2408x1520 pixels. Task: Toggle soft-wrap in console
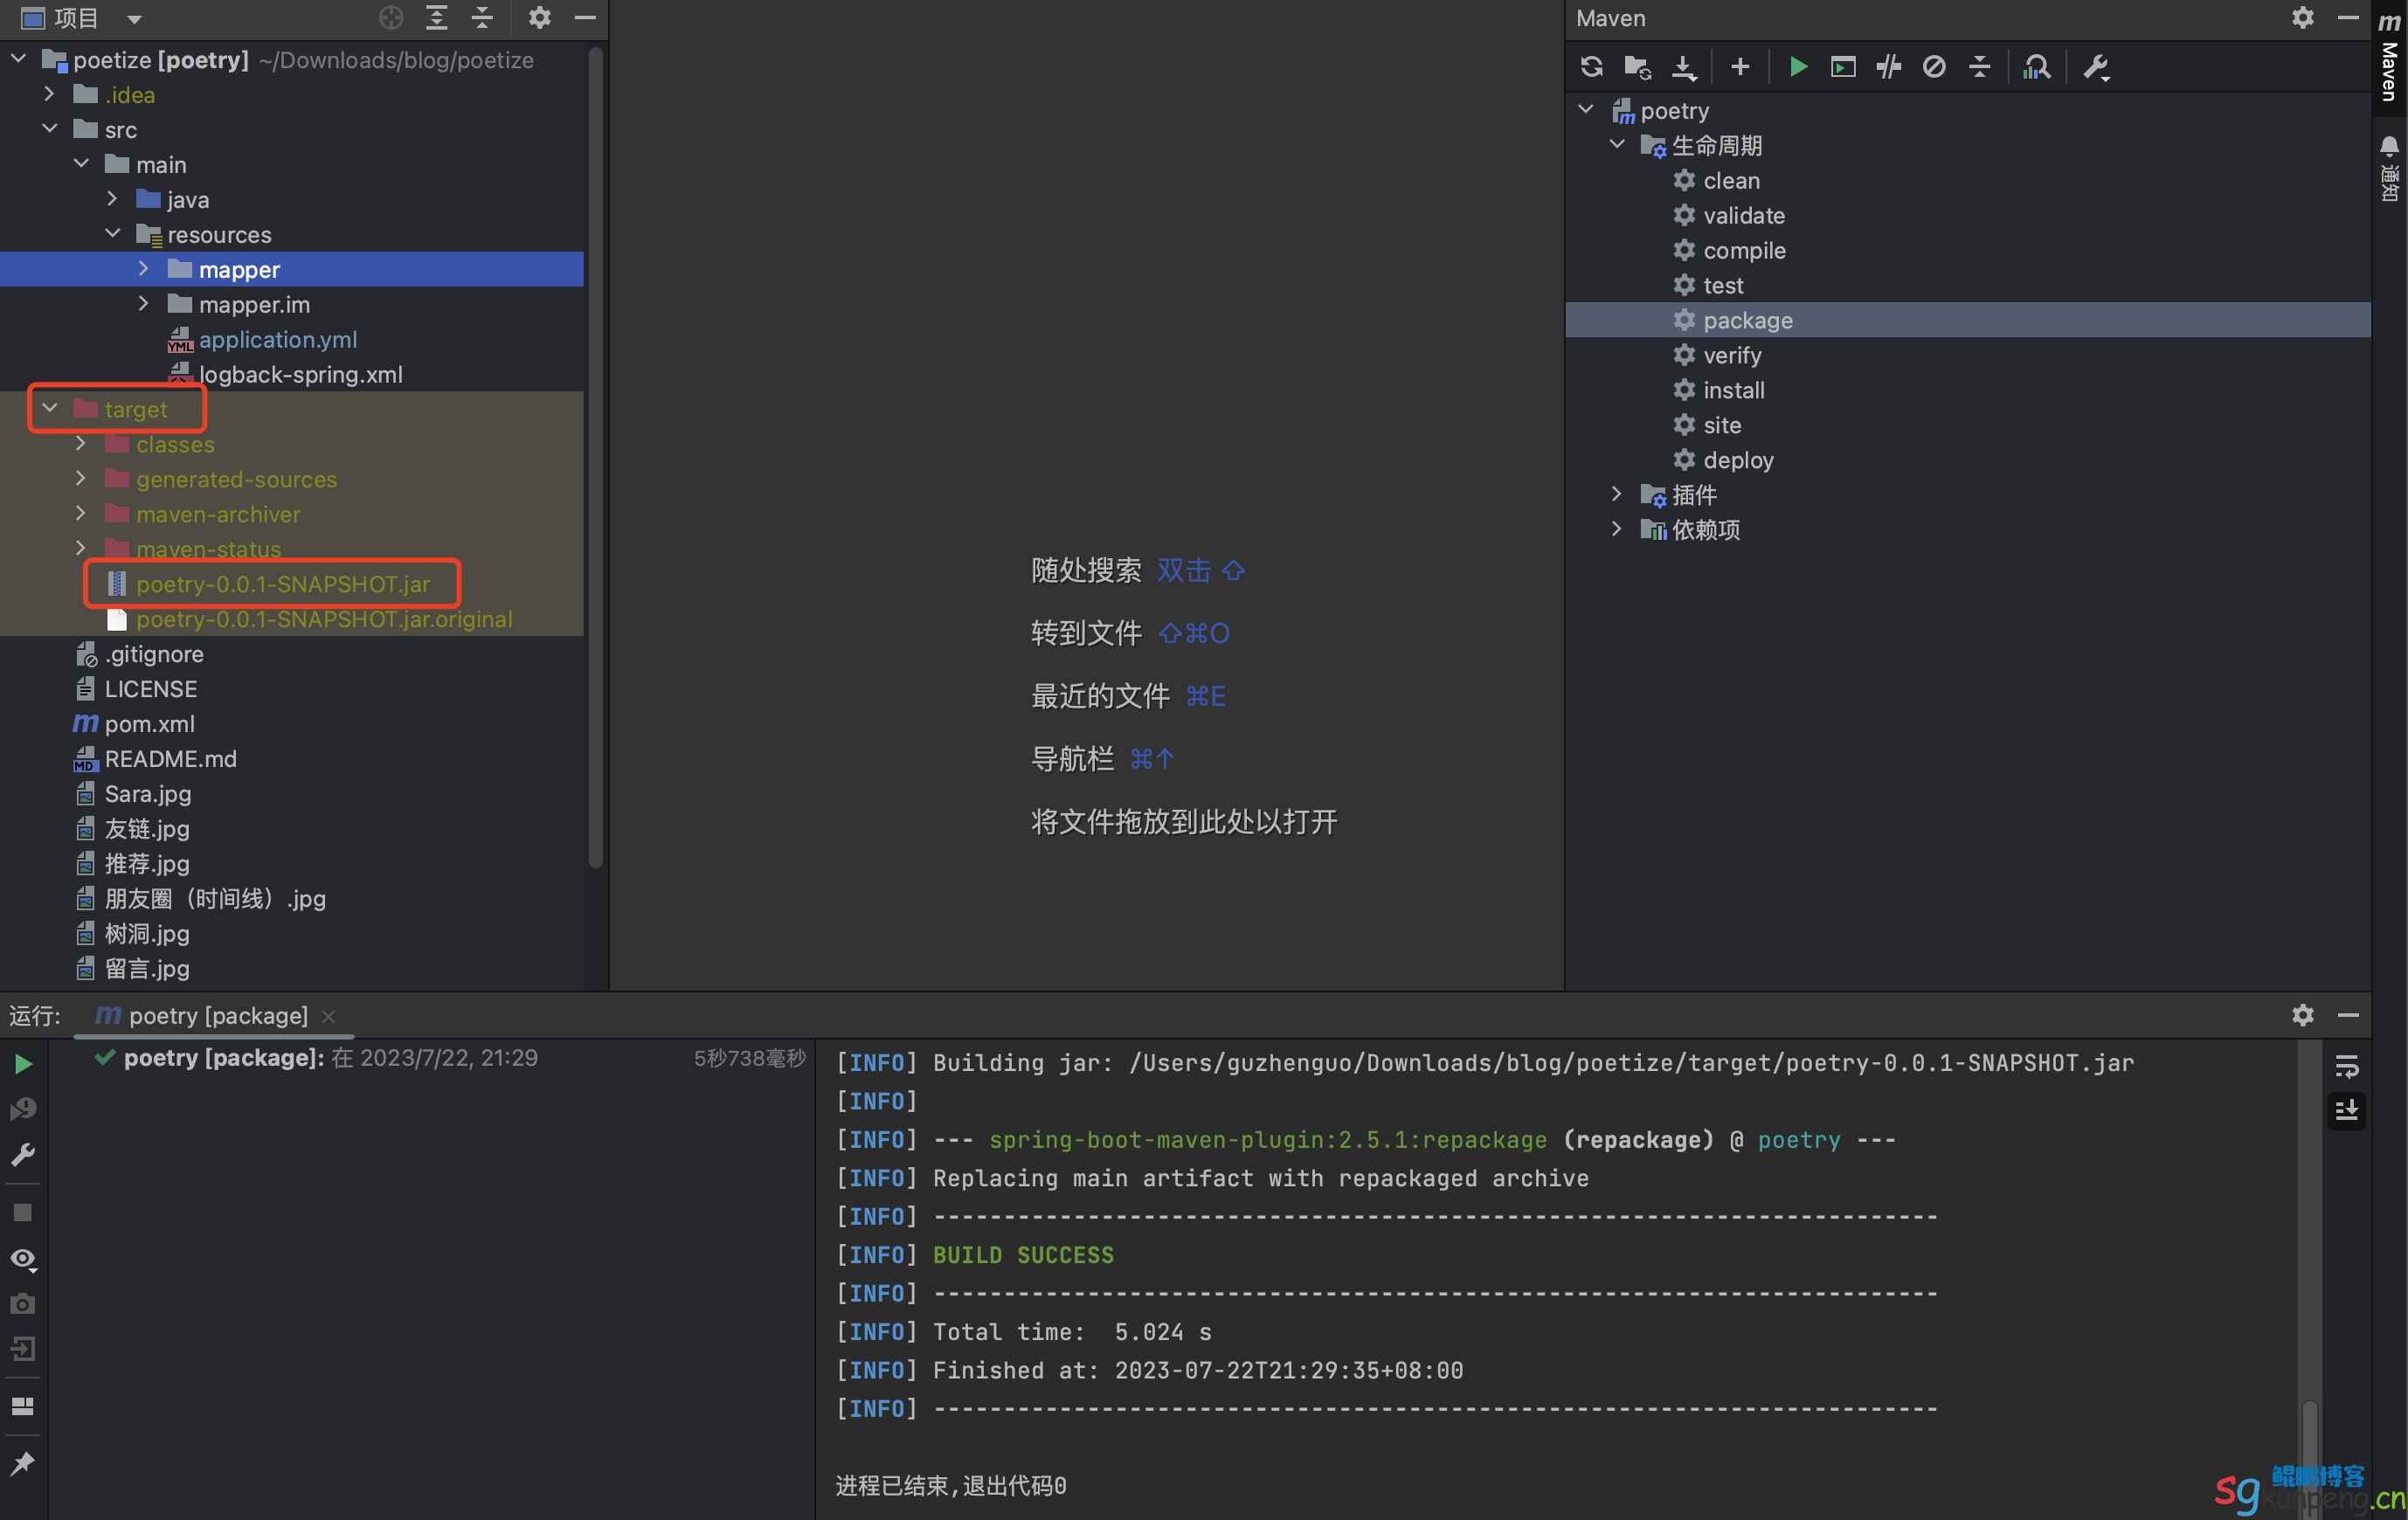2346,1066
